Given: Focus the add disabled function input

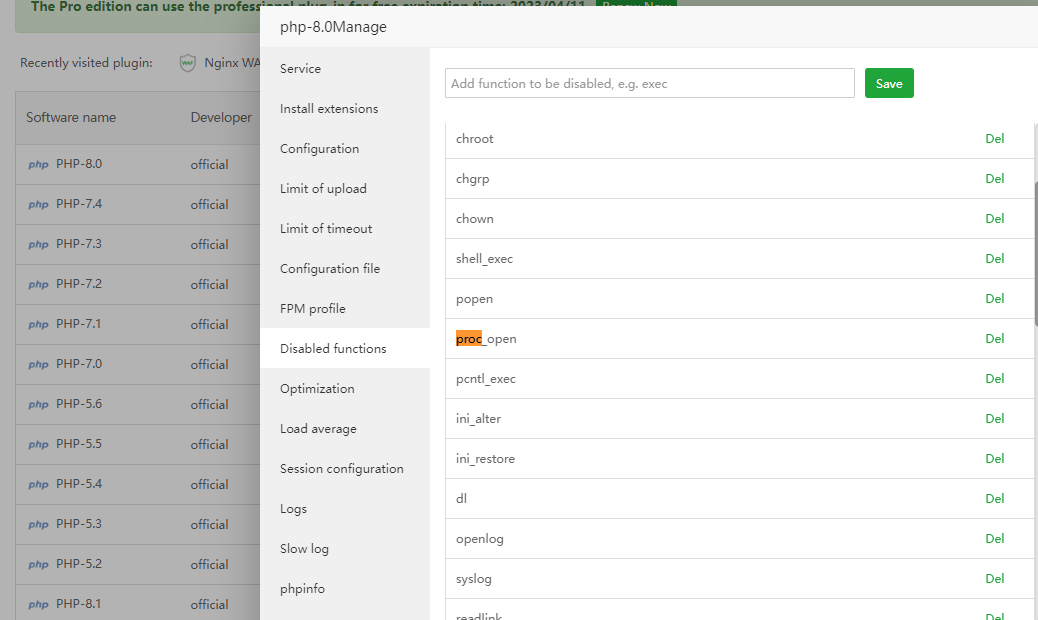Looking at the screenshot, I should (650, 84).
